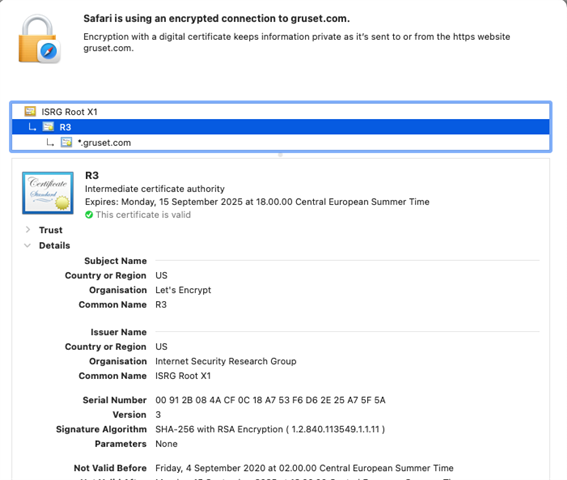Click the ISRG Root X1 certificate icon
The width and height of the screenshot is (567, 480).
click(30, 111)
